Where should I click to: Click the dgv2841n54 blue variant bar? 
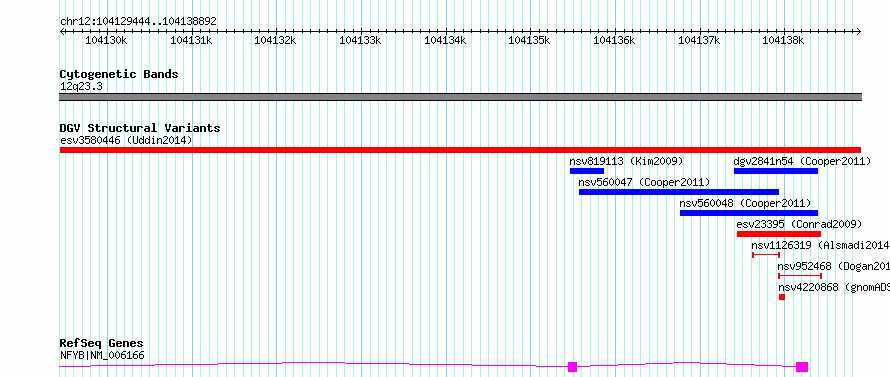point(776,171)
